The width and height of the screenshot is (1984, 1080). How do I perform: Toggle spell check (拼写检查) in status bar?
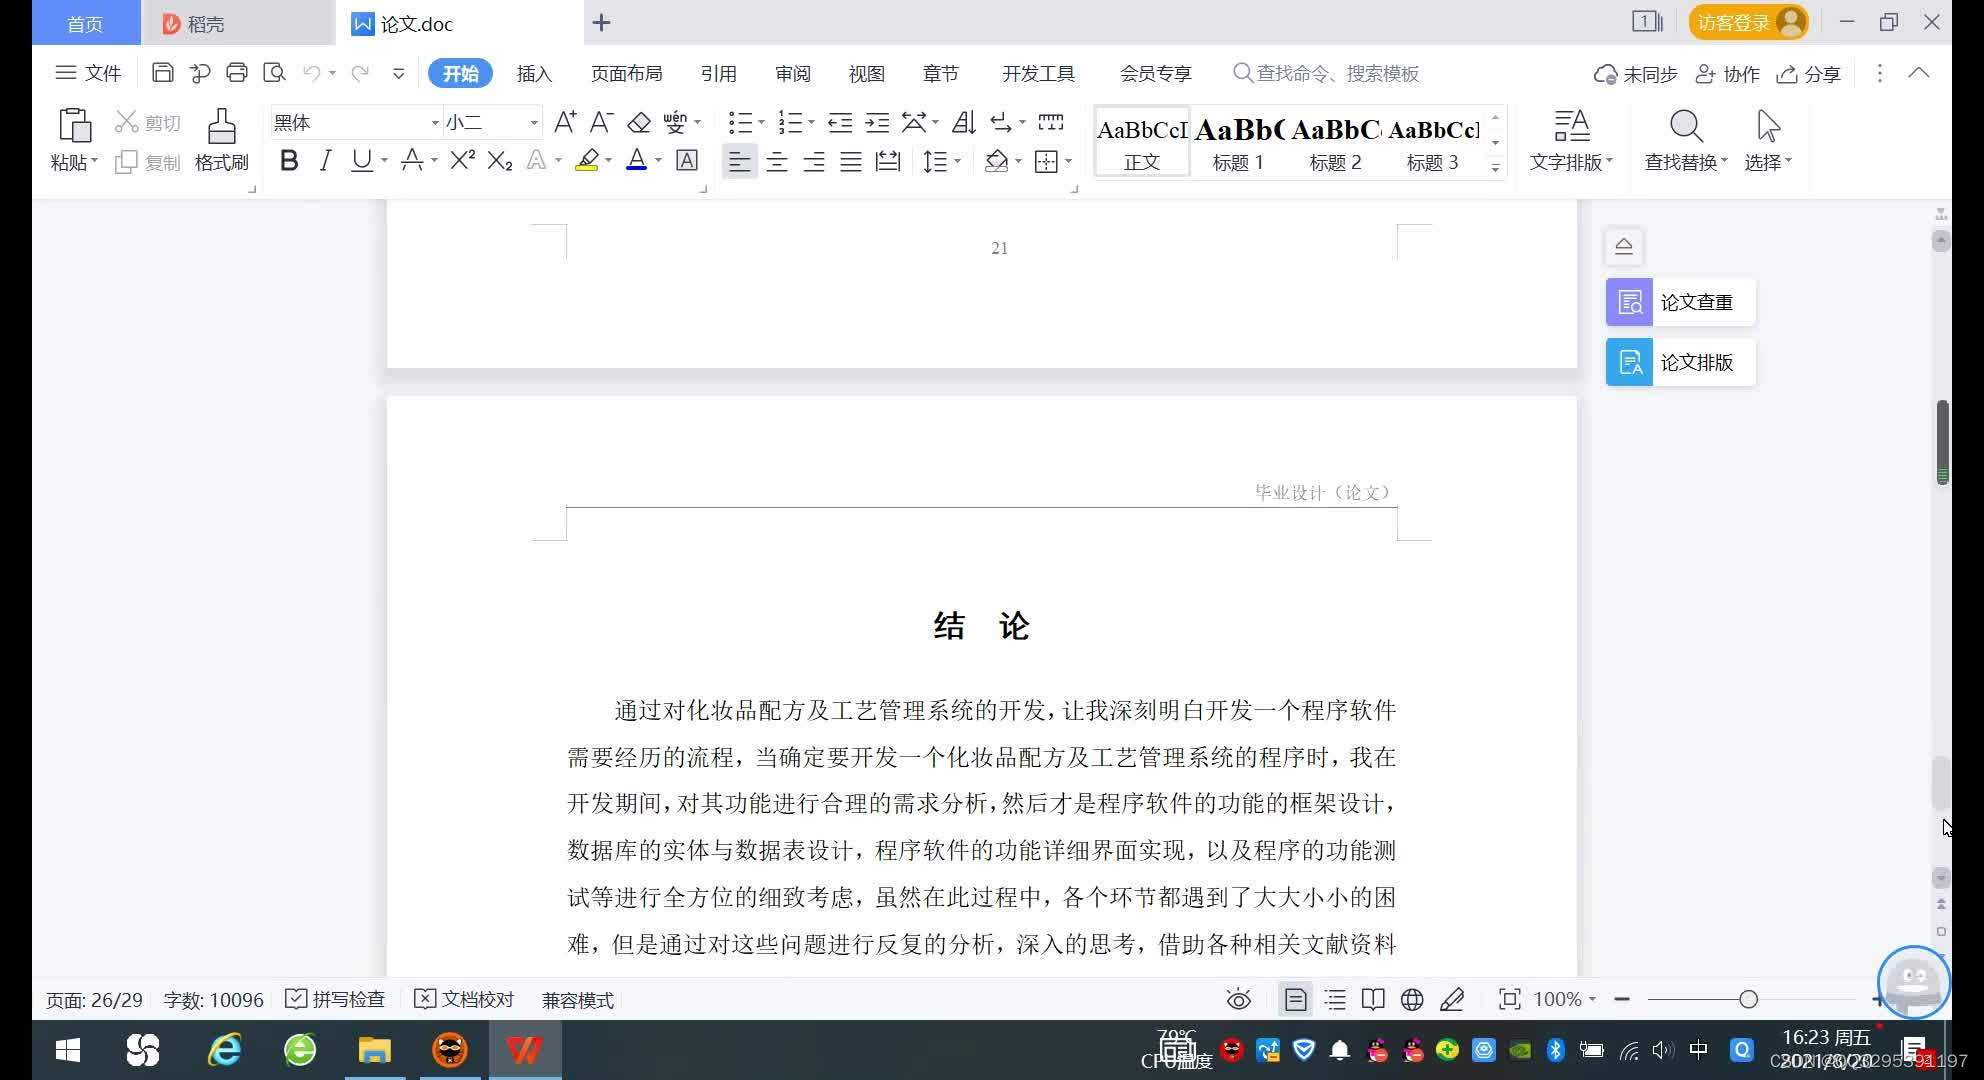[335, 999]
